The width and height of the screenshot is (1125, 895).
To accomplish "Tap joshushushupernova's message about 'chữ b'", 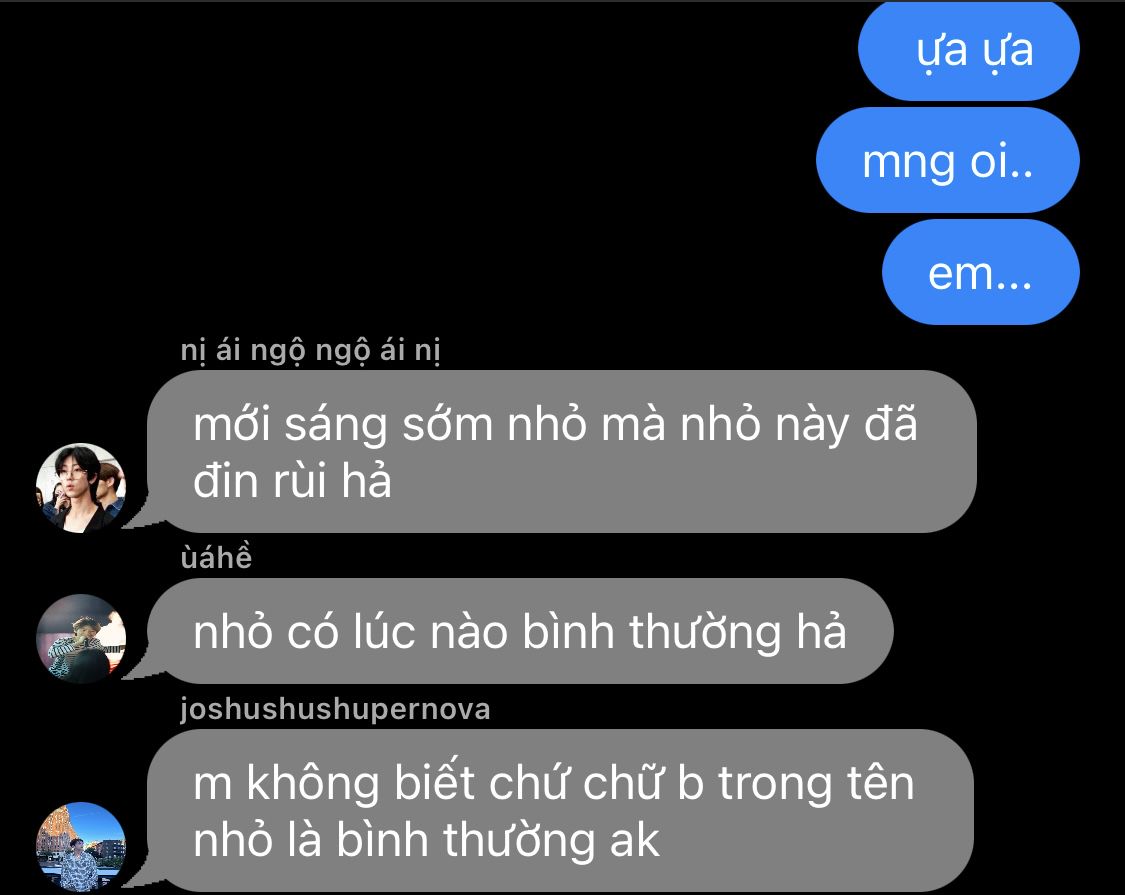I will tap(560, 810).
